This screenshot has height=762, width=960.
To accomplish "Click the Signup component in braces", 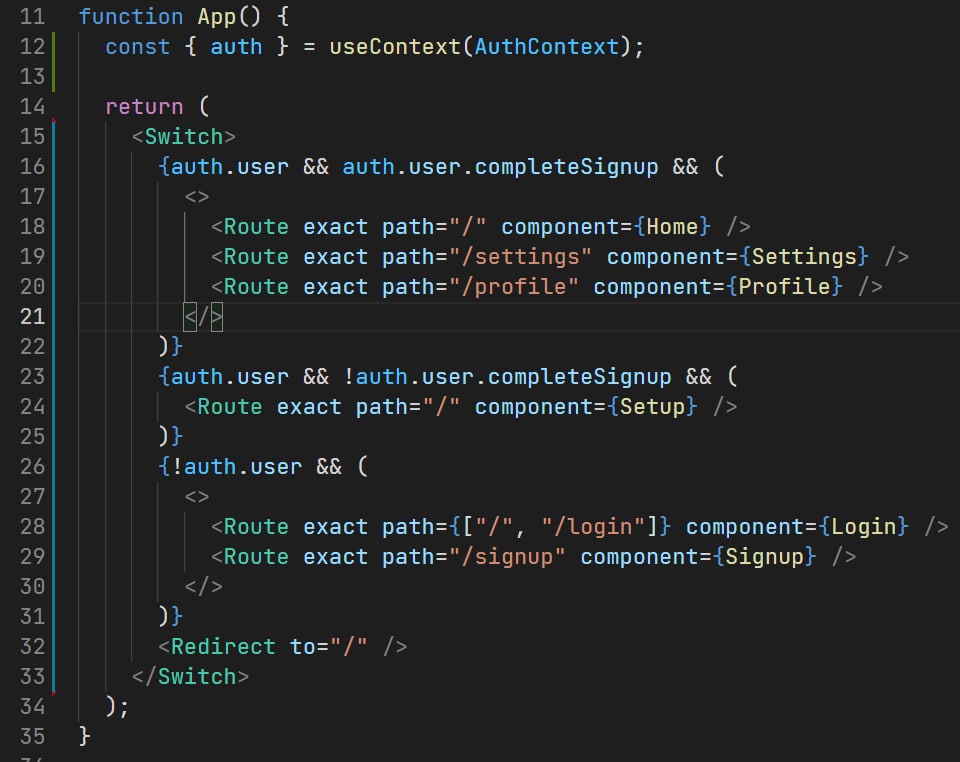I will (x=764, y=556).
